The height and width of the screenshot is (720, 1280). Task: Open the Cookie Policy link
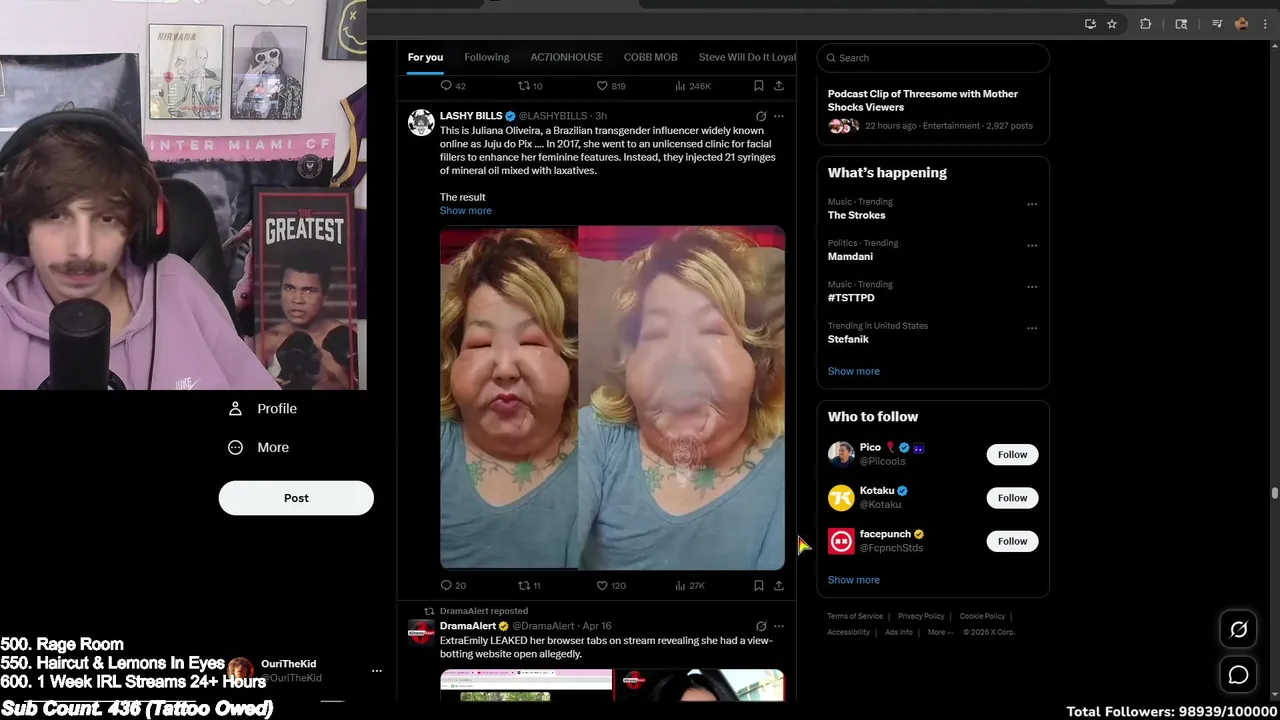tap(982, 616)
